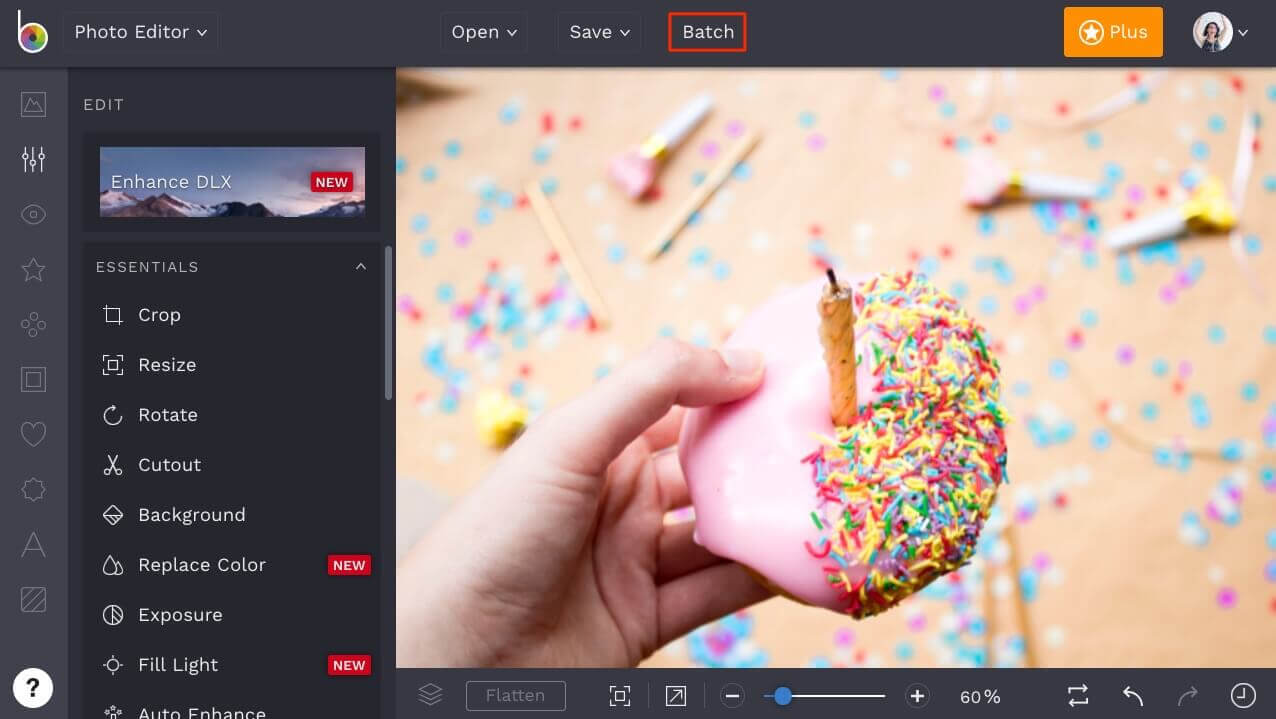Open the Image Manager sidebar icon
This screenshot has width=1276, height=719.
[33, 104]
